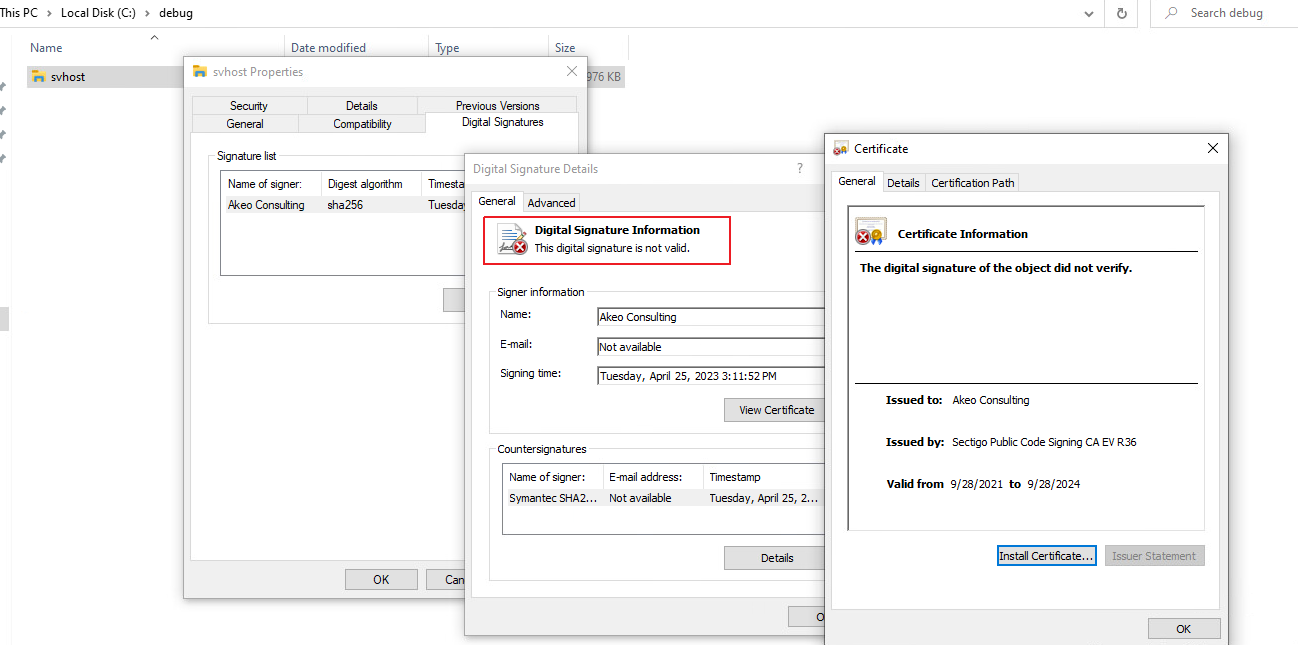Expand the address bar history dropdown
This screenshot has height=645, width=1298.
click(1089, 14)
